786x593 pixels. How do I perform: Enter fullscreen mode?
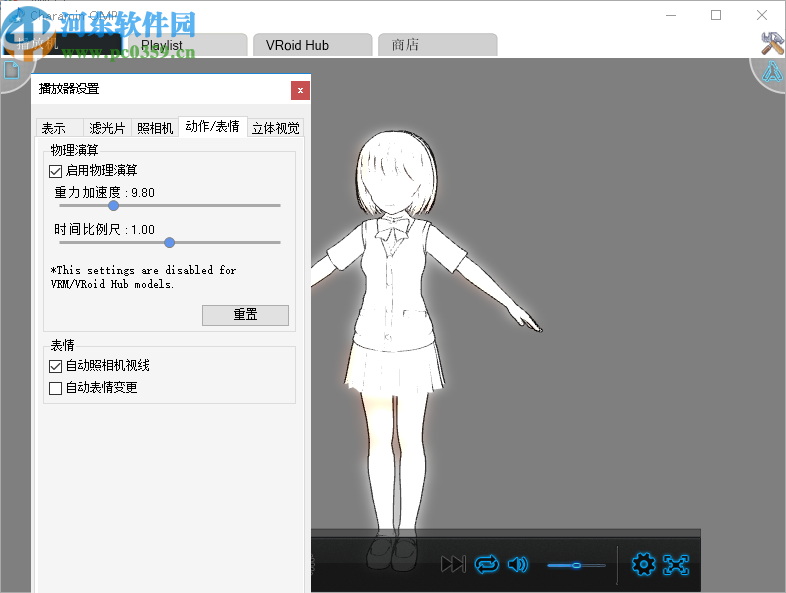pos(676,564)
